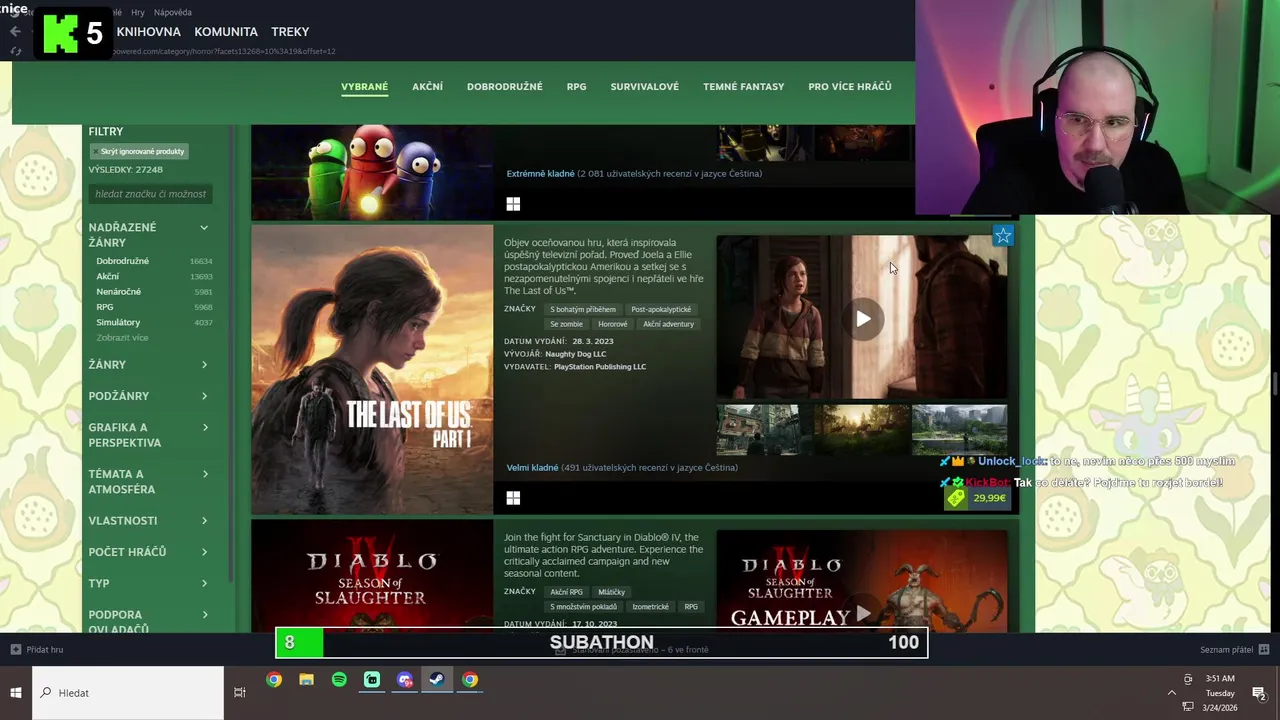Click the filter tag search field
The width and height of the screenshot is (1280, 720).
click(151, 194)
